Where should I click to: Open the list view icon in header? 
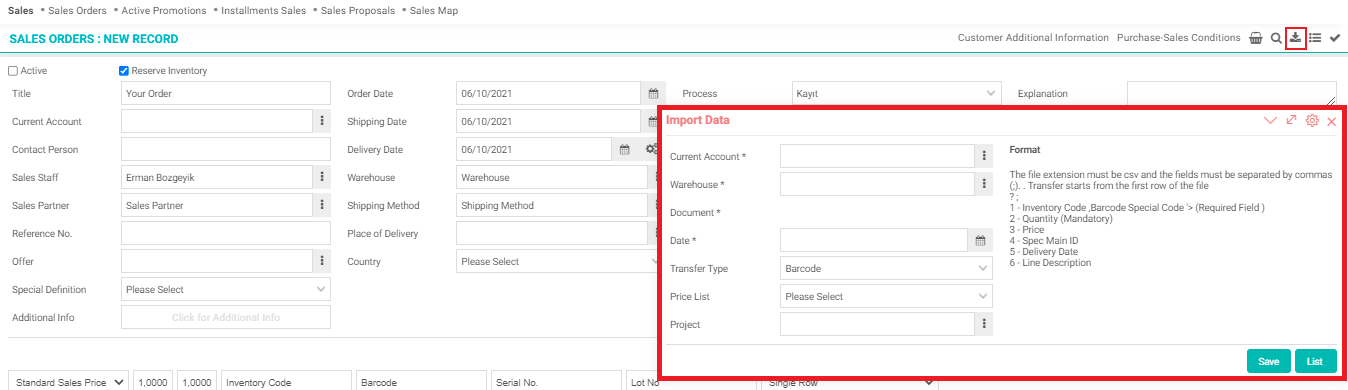tap(1315, 38)
